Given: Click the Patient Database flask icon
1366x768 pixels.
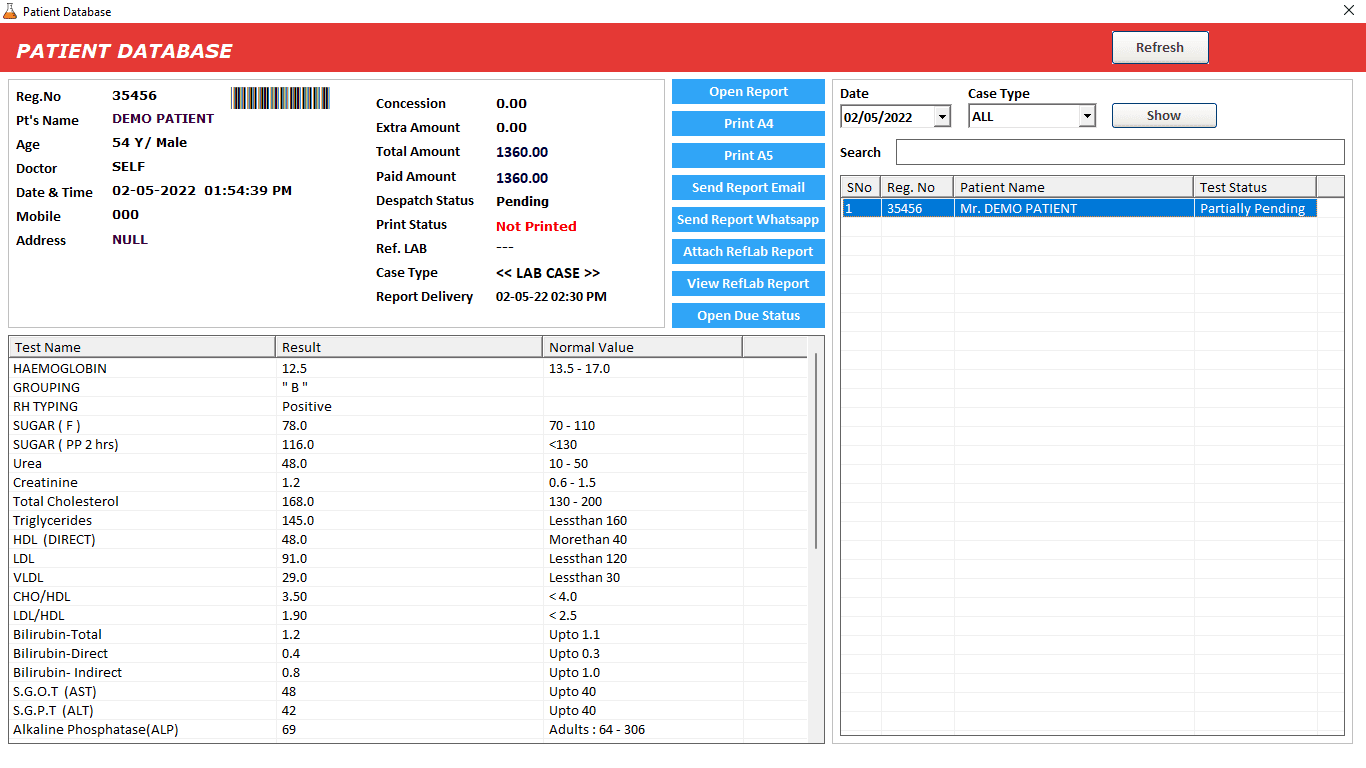Looking at the screenshot, I should (10, 11).
